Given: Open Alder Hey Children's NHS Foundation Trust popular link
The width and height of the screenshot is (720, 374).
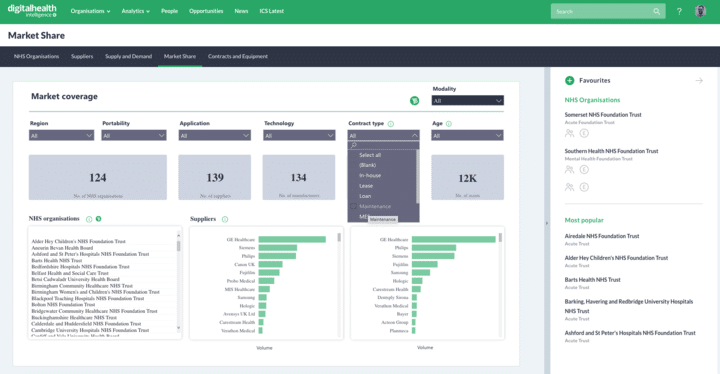Looking at the screenshot, I should pos(616,258).
